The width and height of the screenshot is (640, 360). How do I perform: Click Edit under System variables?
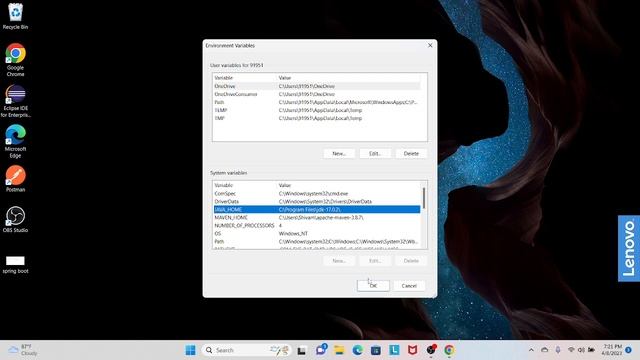click(x=375, y=260)
